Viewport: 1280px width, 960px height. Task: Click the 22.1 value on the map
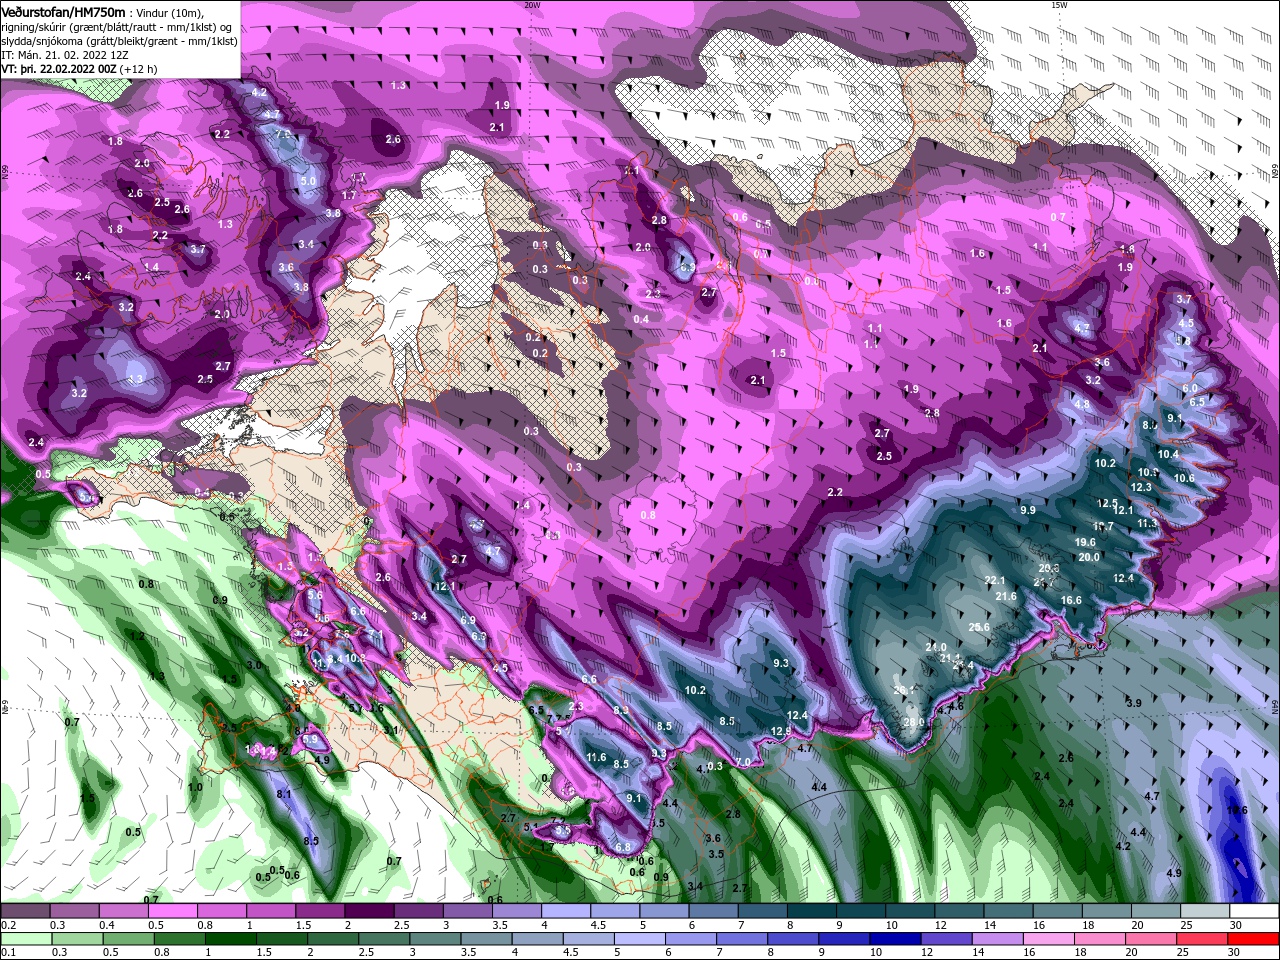point(994,580)
